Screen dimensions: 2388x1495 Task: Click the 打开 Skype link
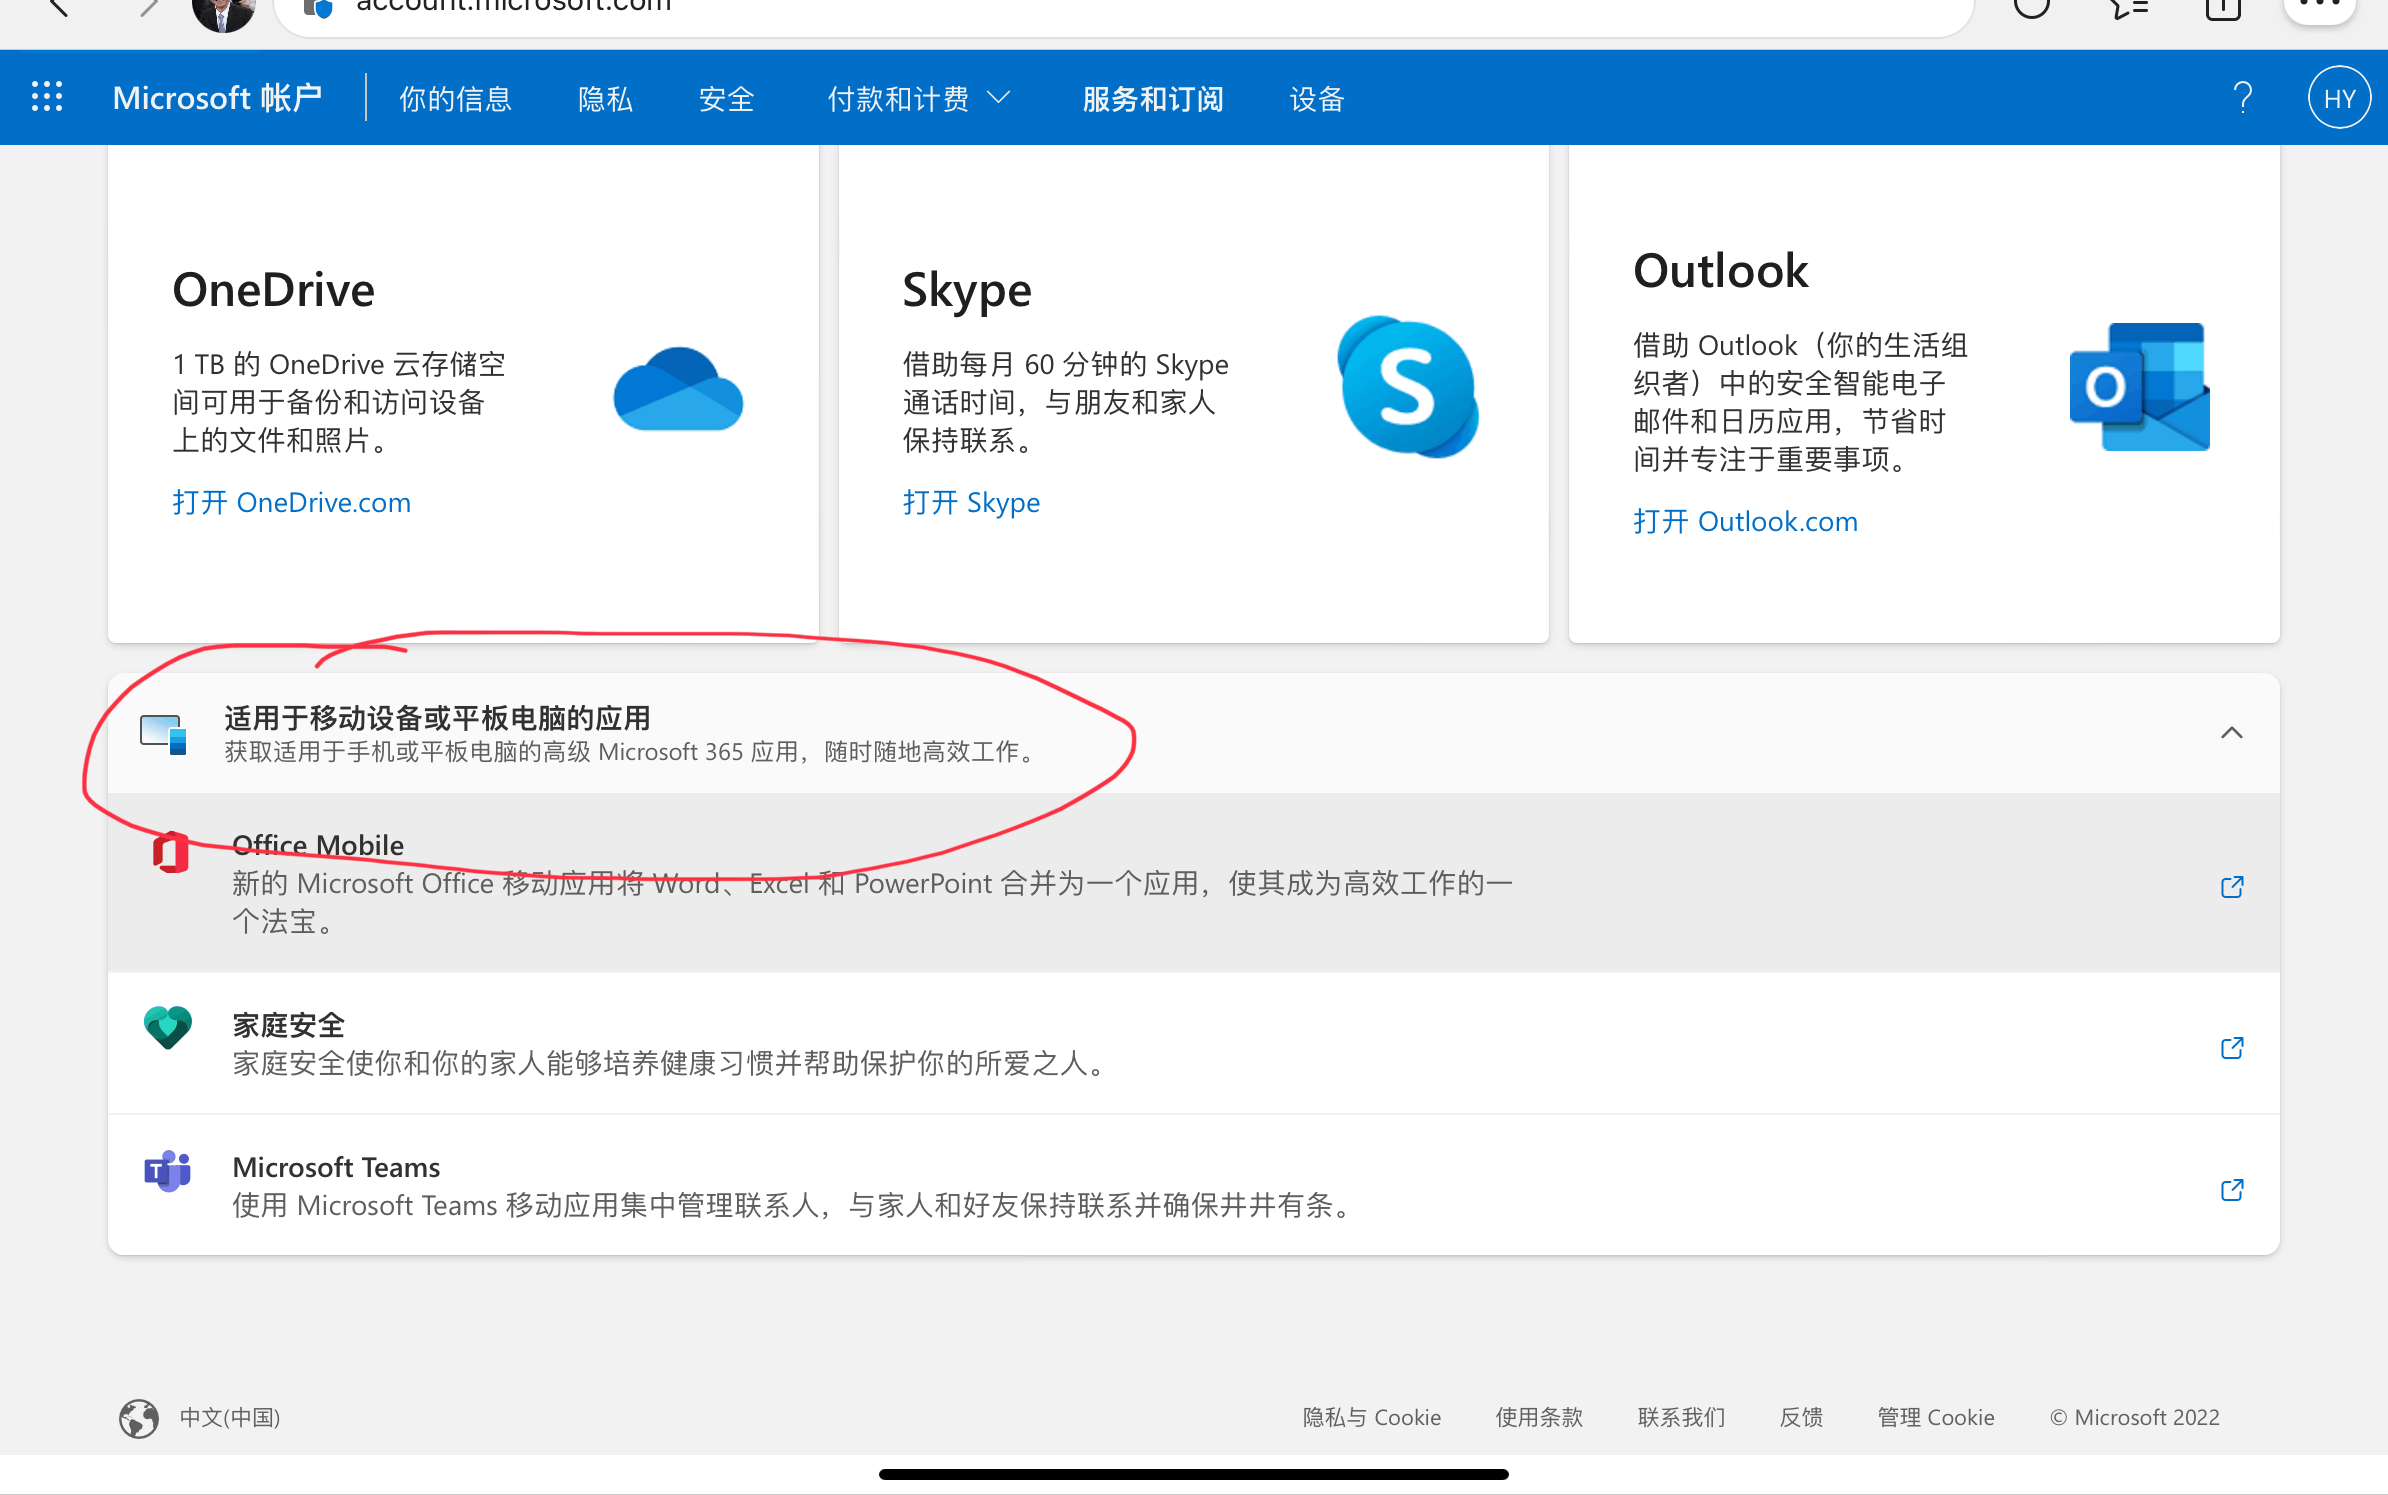pyautogui.click(x=971, y=502)
